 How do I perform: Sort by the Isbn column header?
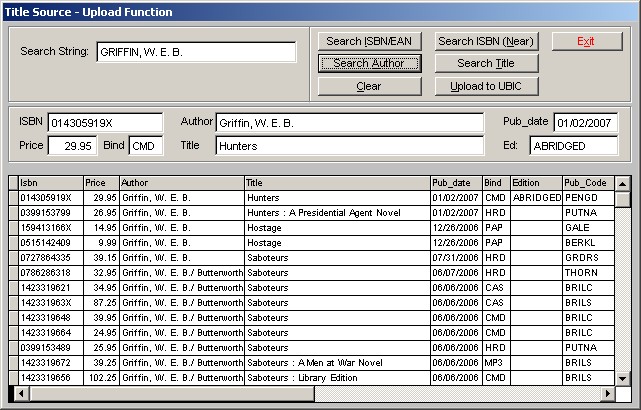pos(51,183)
